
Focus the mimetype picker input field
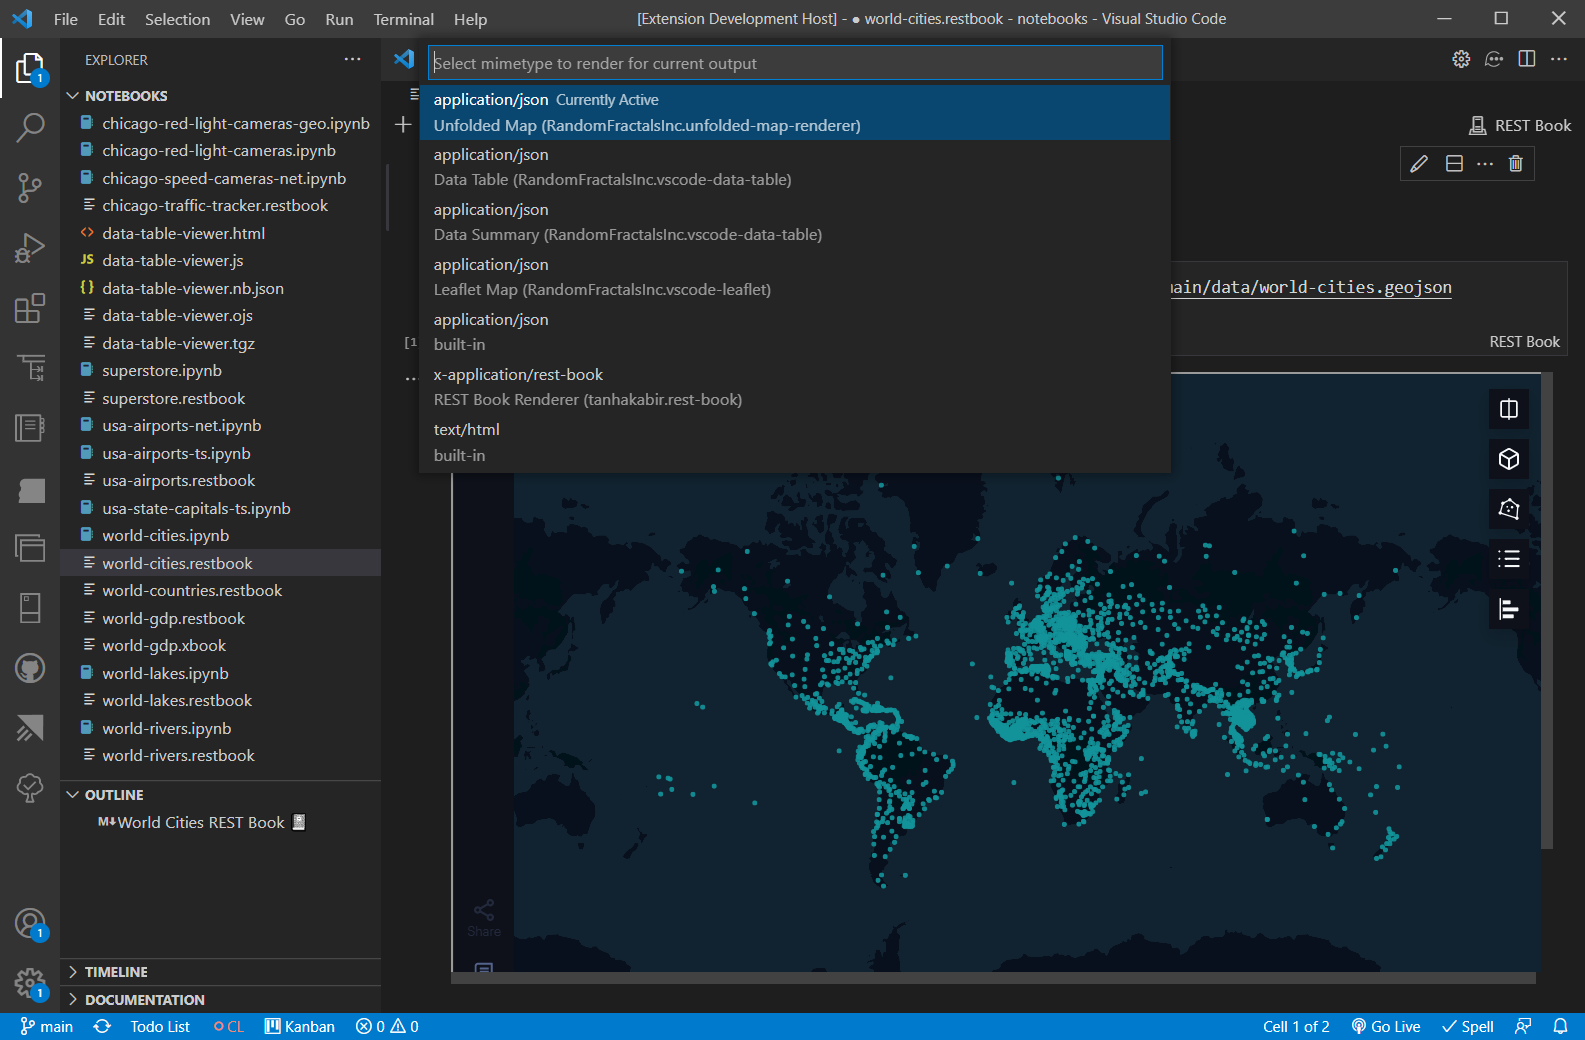795,63
